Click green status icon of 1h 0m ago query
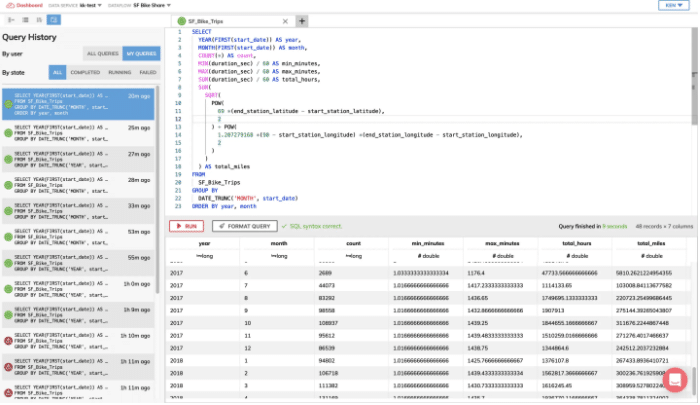This screenshot has width=700, height=405. pos(8,289)
